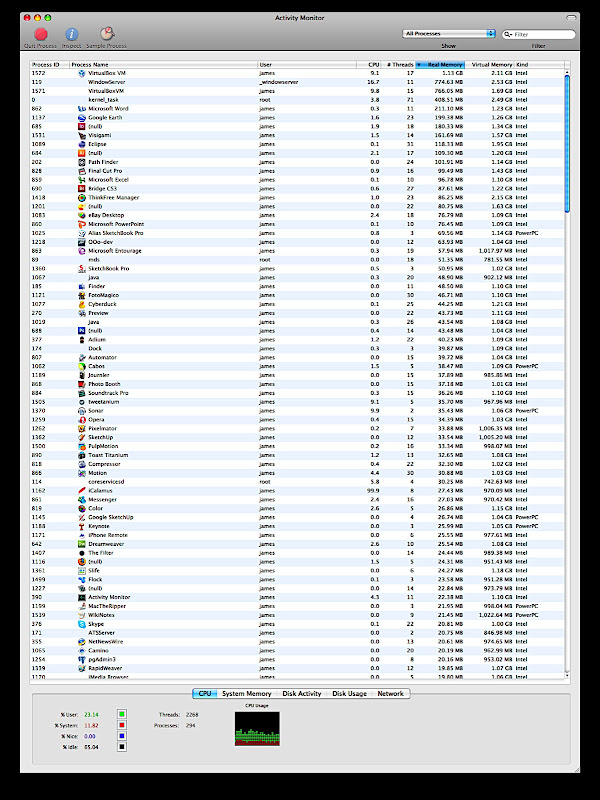Select the Opera process icon
This screenshot has height=800, width=600.
[x=82, y=419]
